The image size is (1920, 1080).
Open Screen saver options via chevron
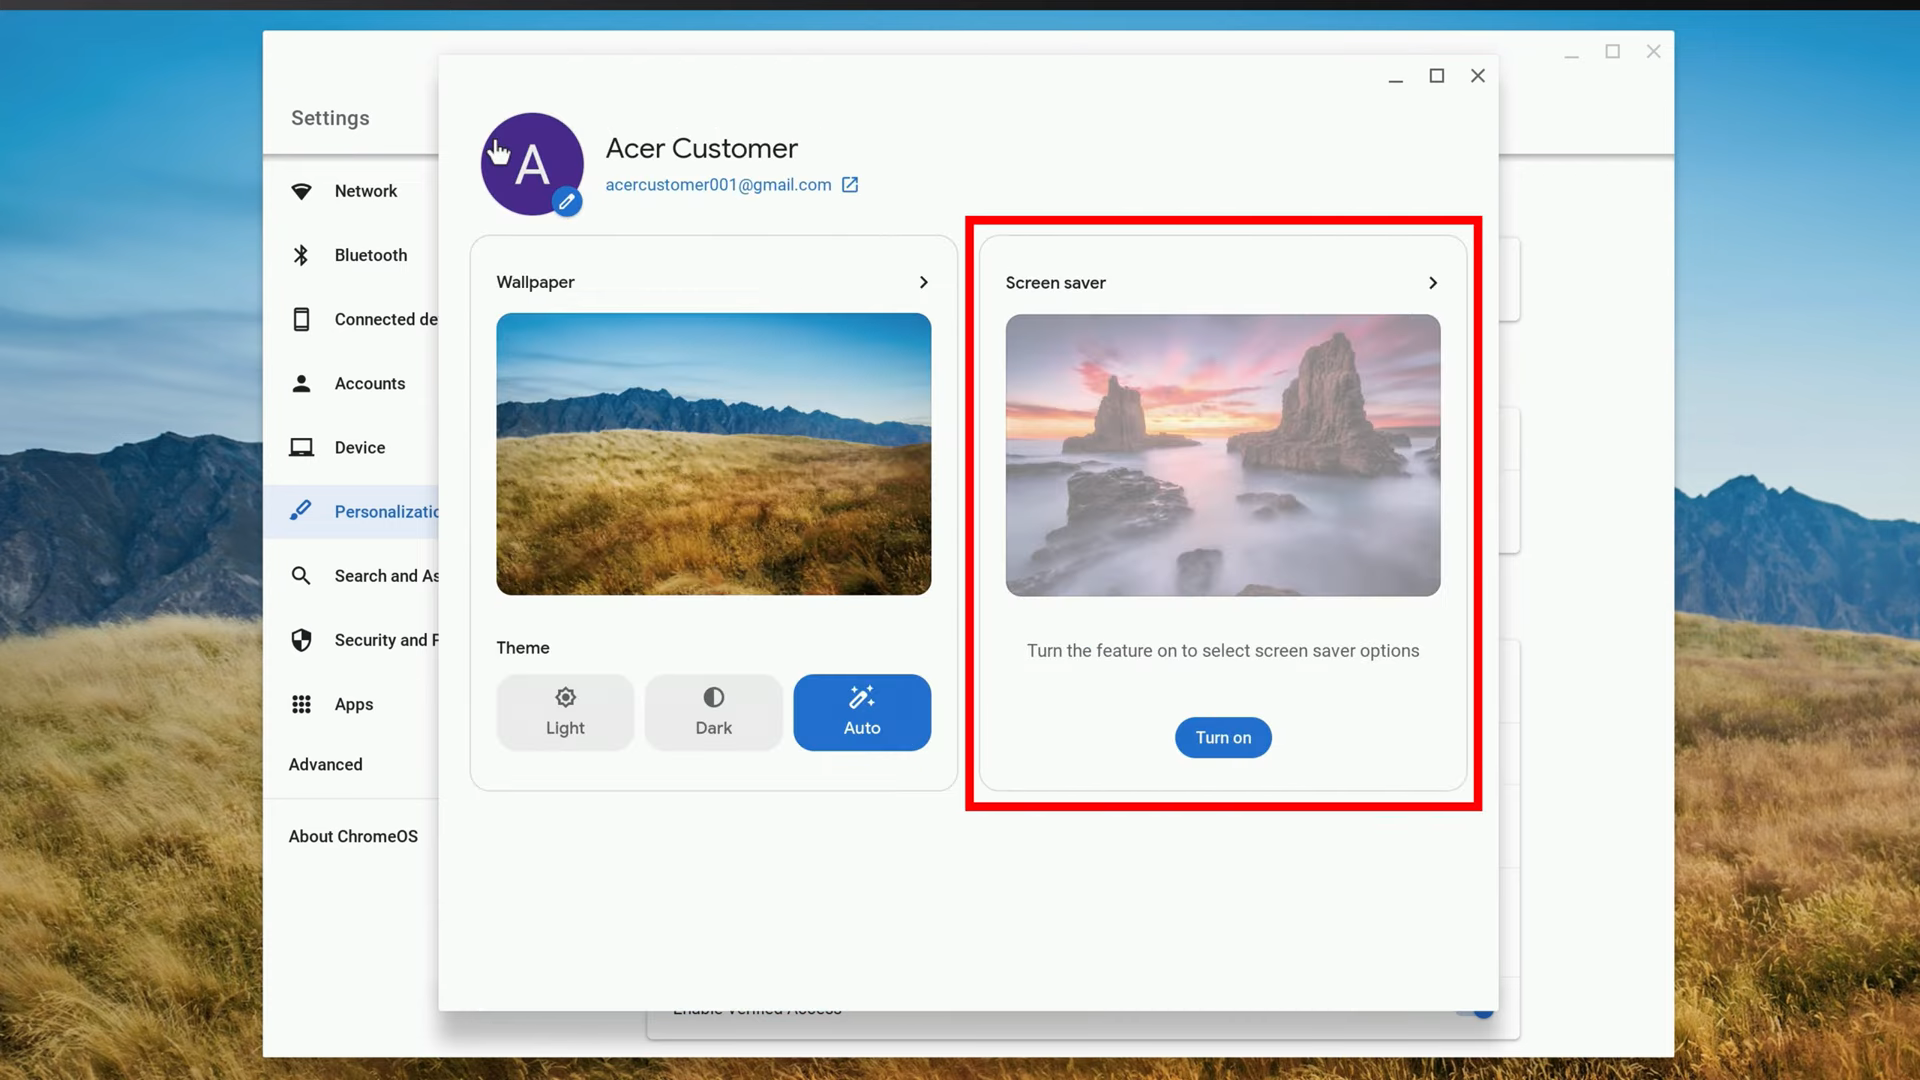tap(1433, 282)
